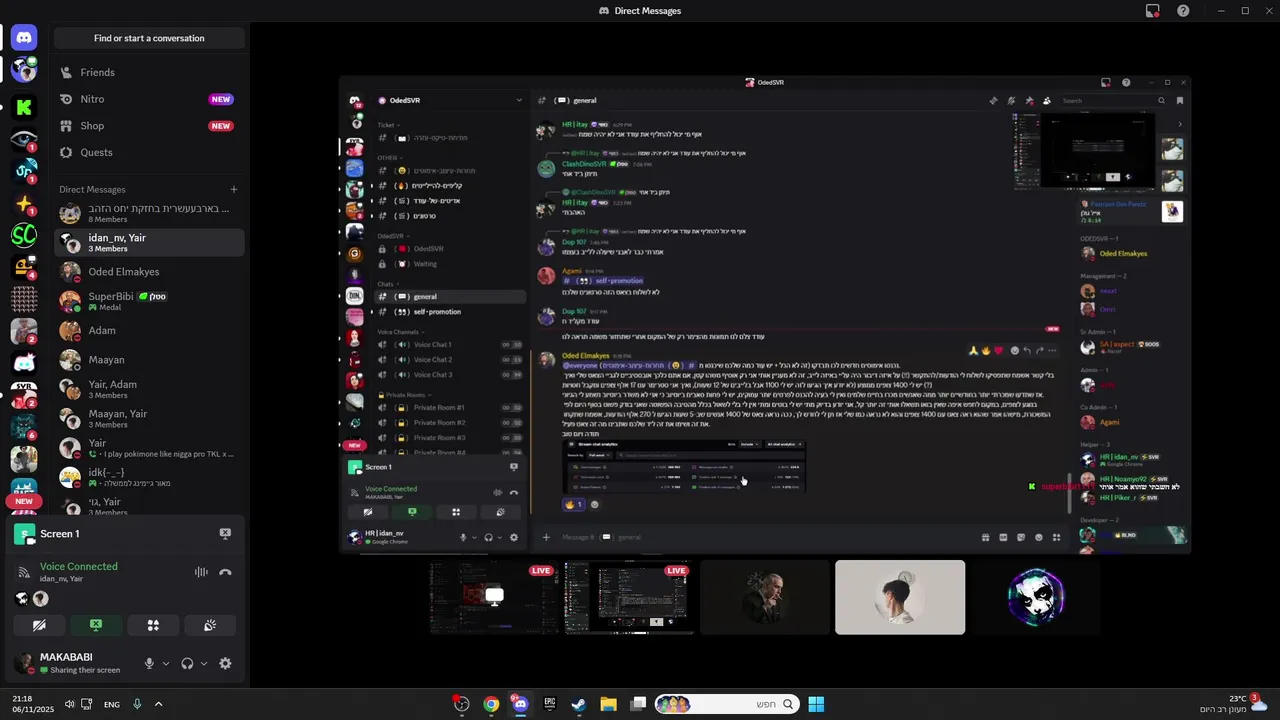The image size is (1280, 720).
Task: Expand microphone input options chevron
Action: point(166,663)
